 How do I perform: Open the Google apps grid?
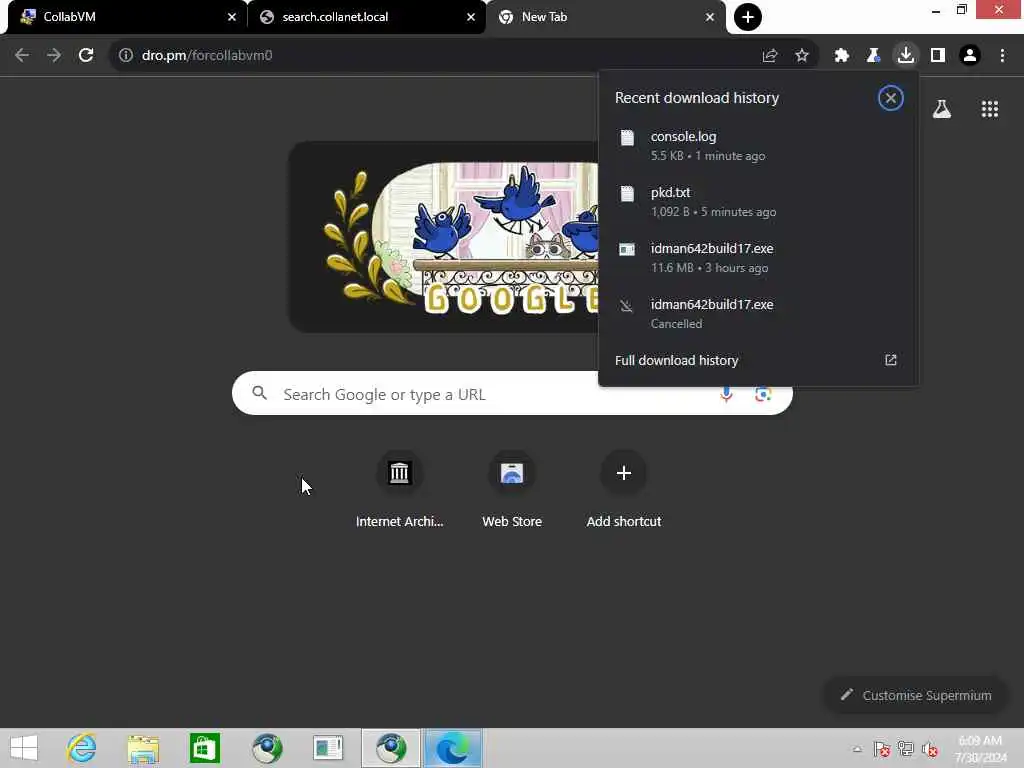click(989, 109)
